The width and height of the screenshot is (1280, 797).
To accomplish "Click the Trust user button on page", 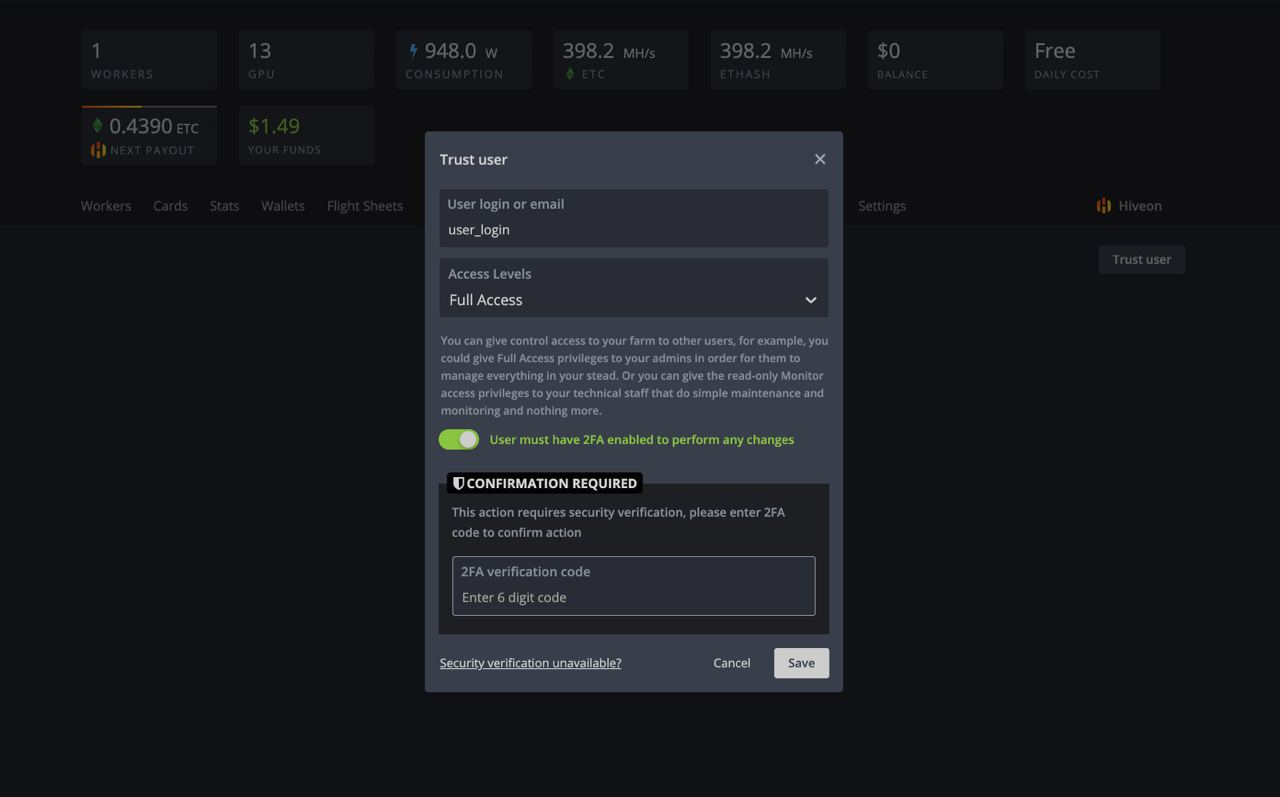I will pyautogui.click(x=1141, y=259).
